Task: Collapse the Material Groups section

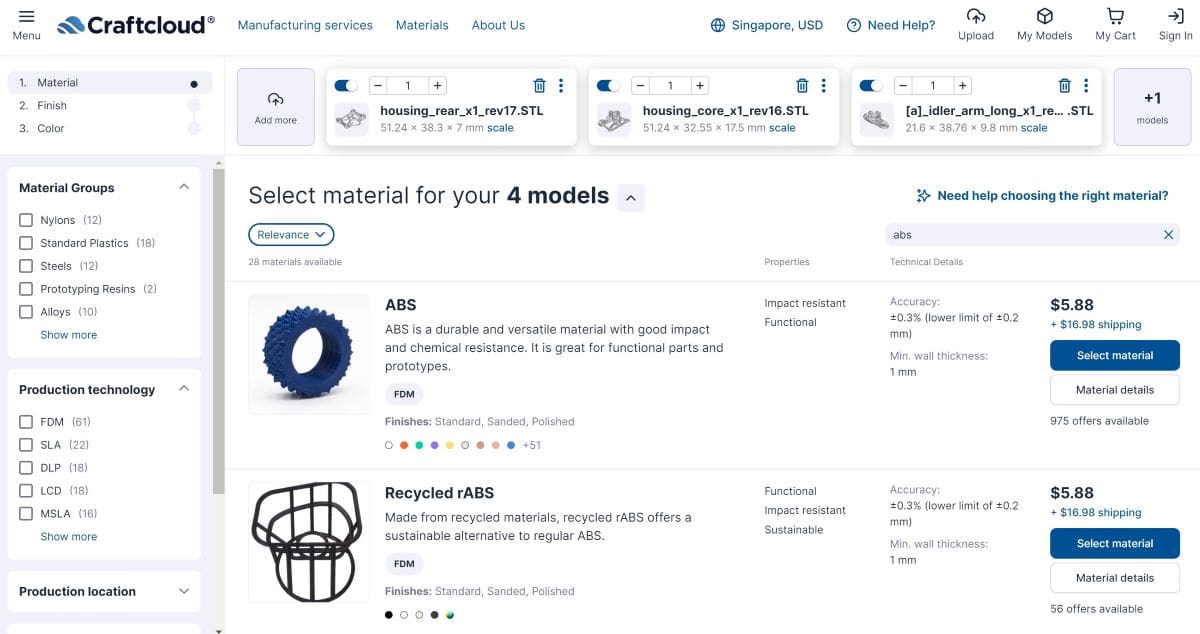Action: pos(184,187)
